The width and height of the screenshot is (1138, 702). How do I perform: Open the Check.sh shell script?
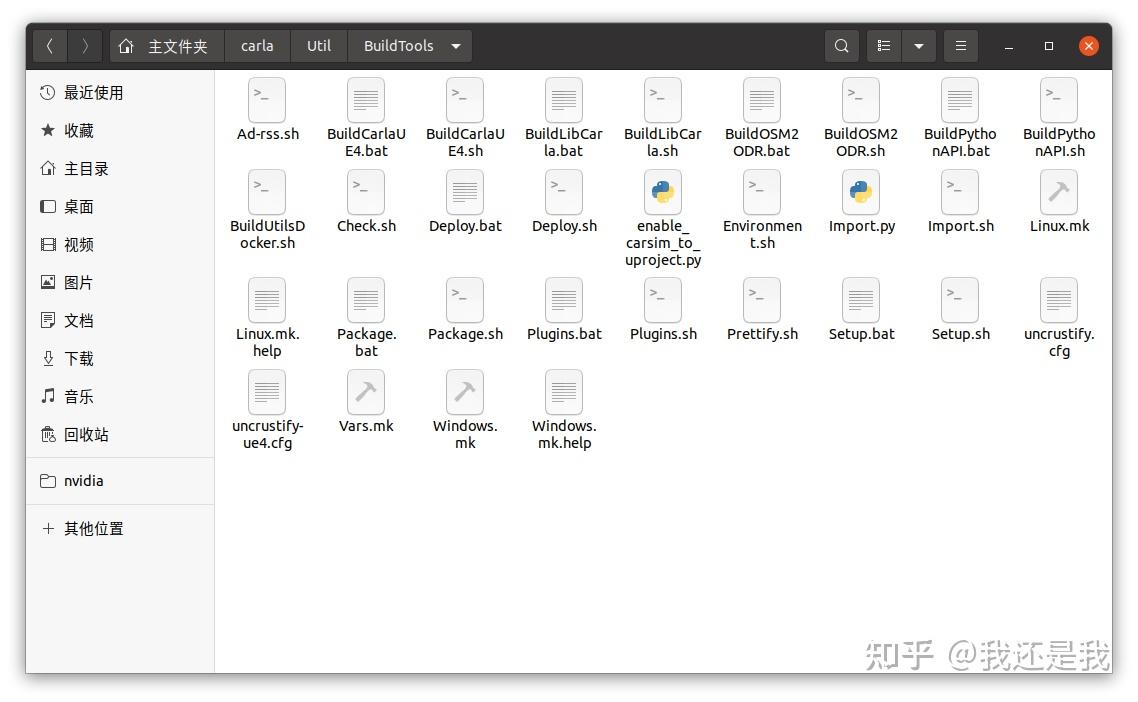coord(365,200)
